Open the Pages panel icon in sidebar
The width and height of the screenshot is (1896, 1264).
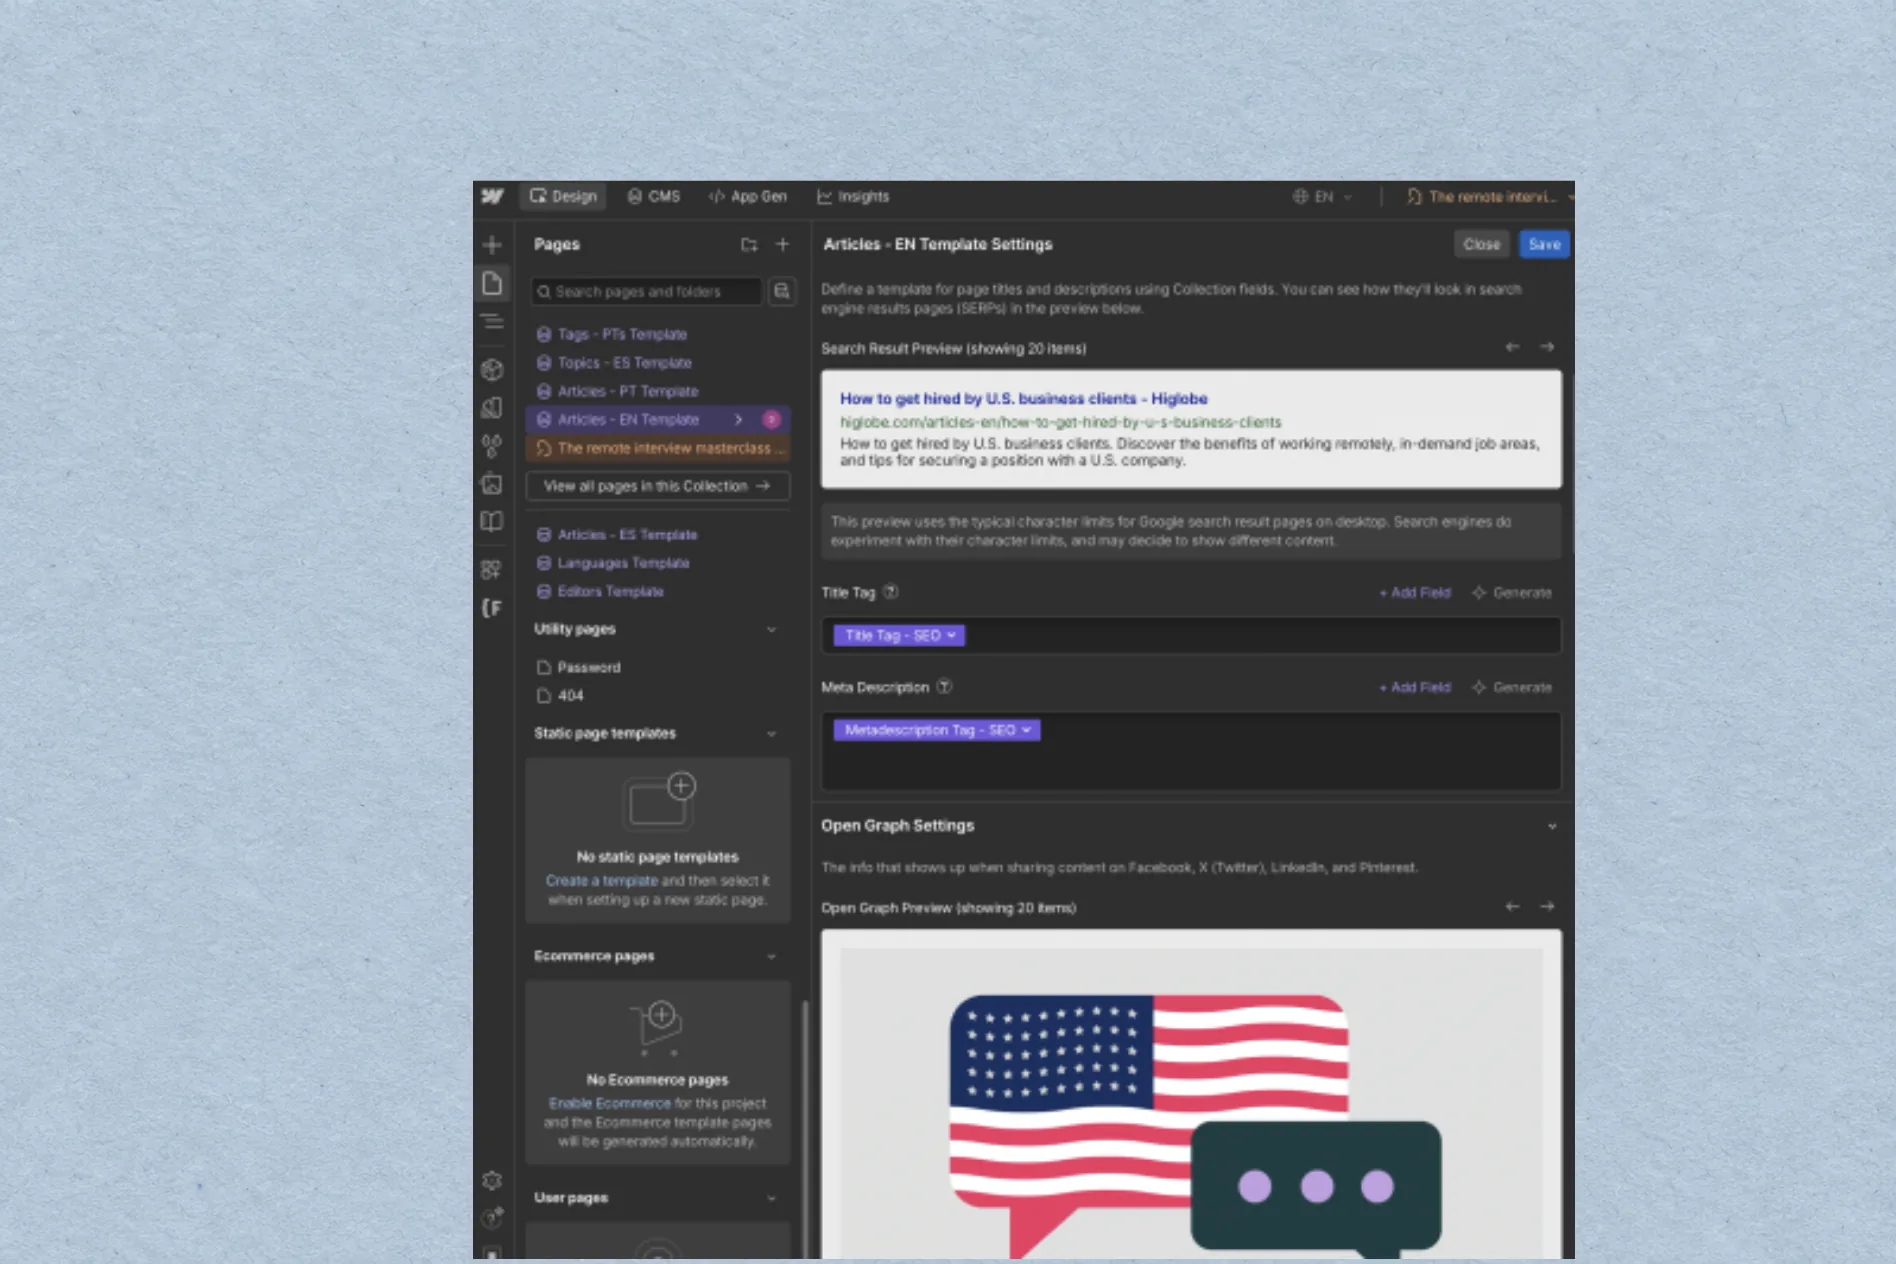click(x=492, y=283)
